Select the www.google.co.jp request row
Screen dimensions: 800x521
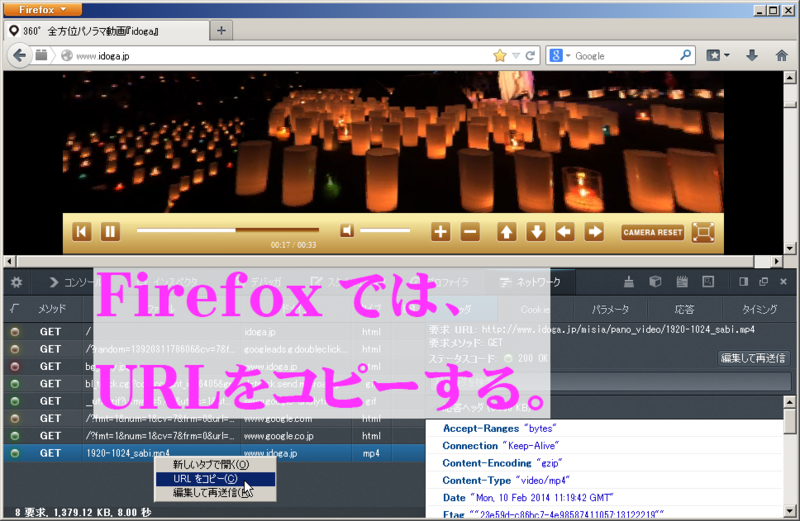click(214, 436)
